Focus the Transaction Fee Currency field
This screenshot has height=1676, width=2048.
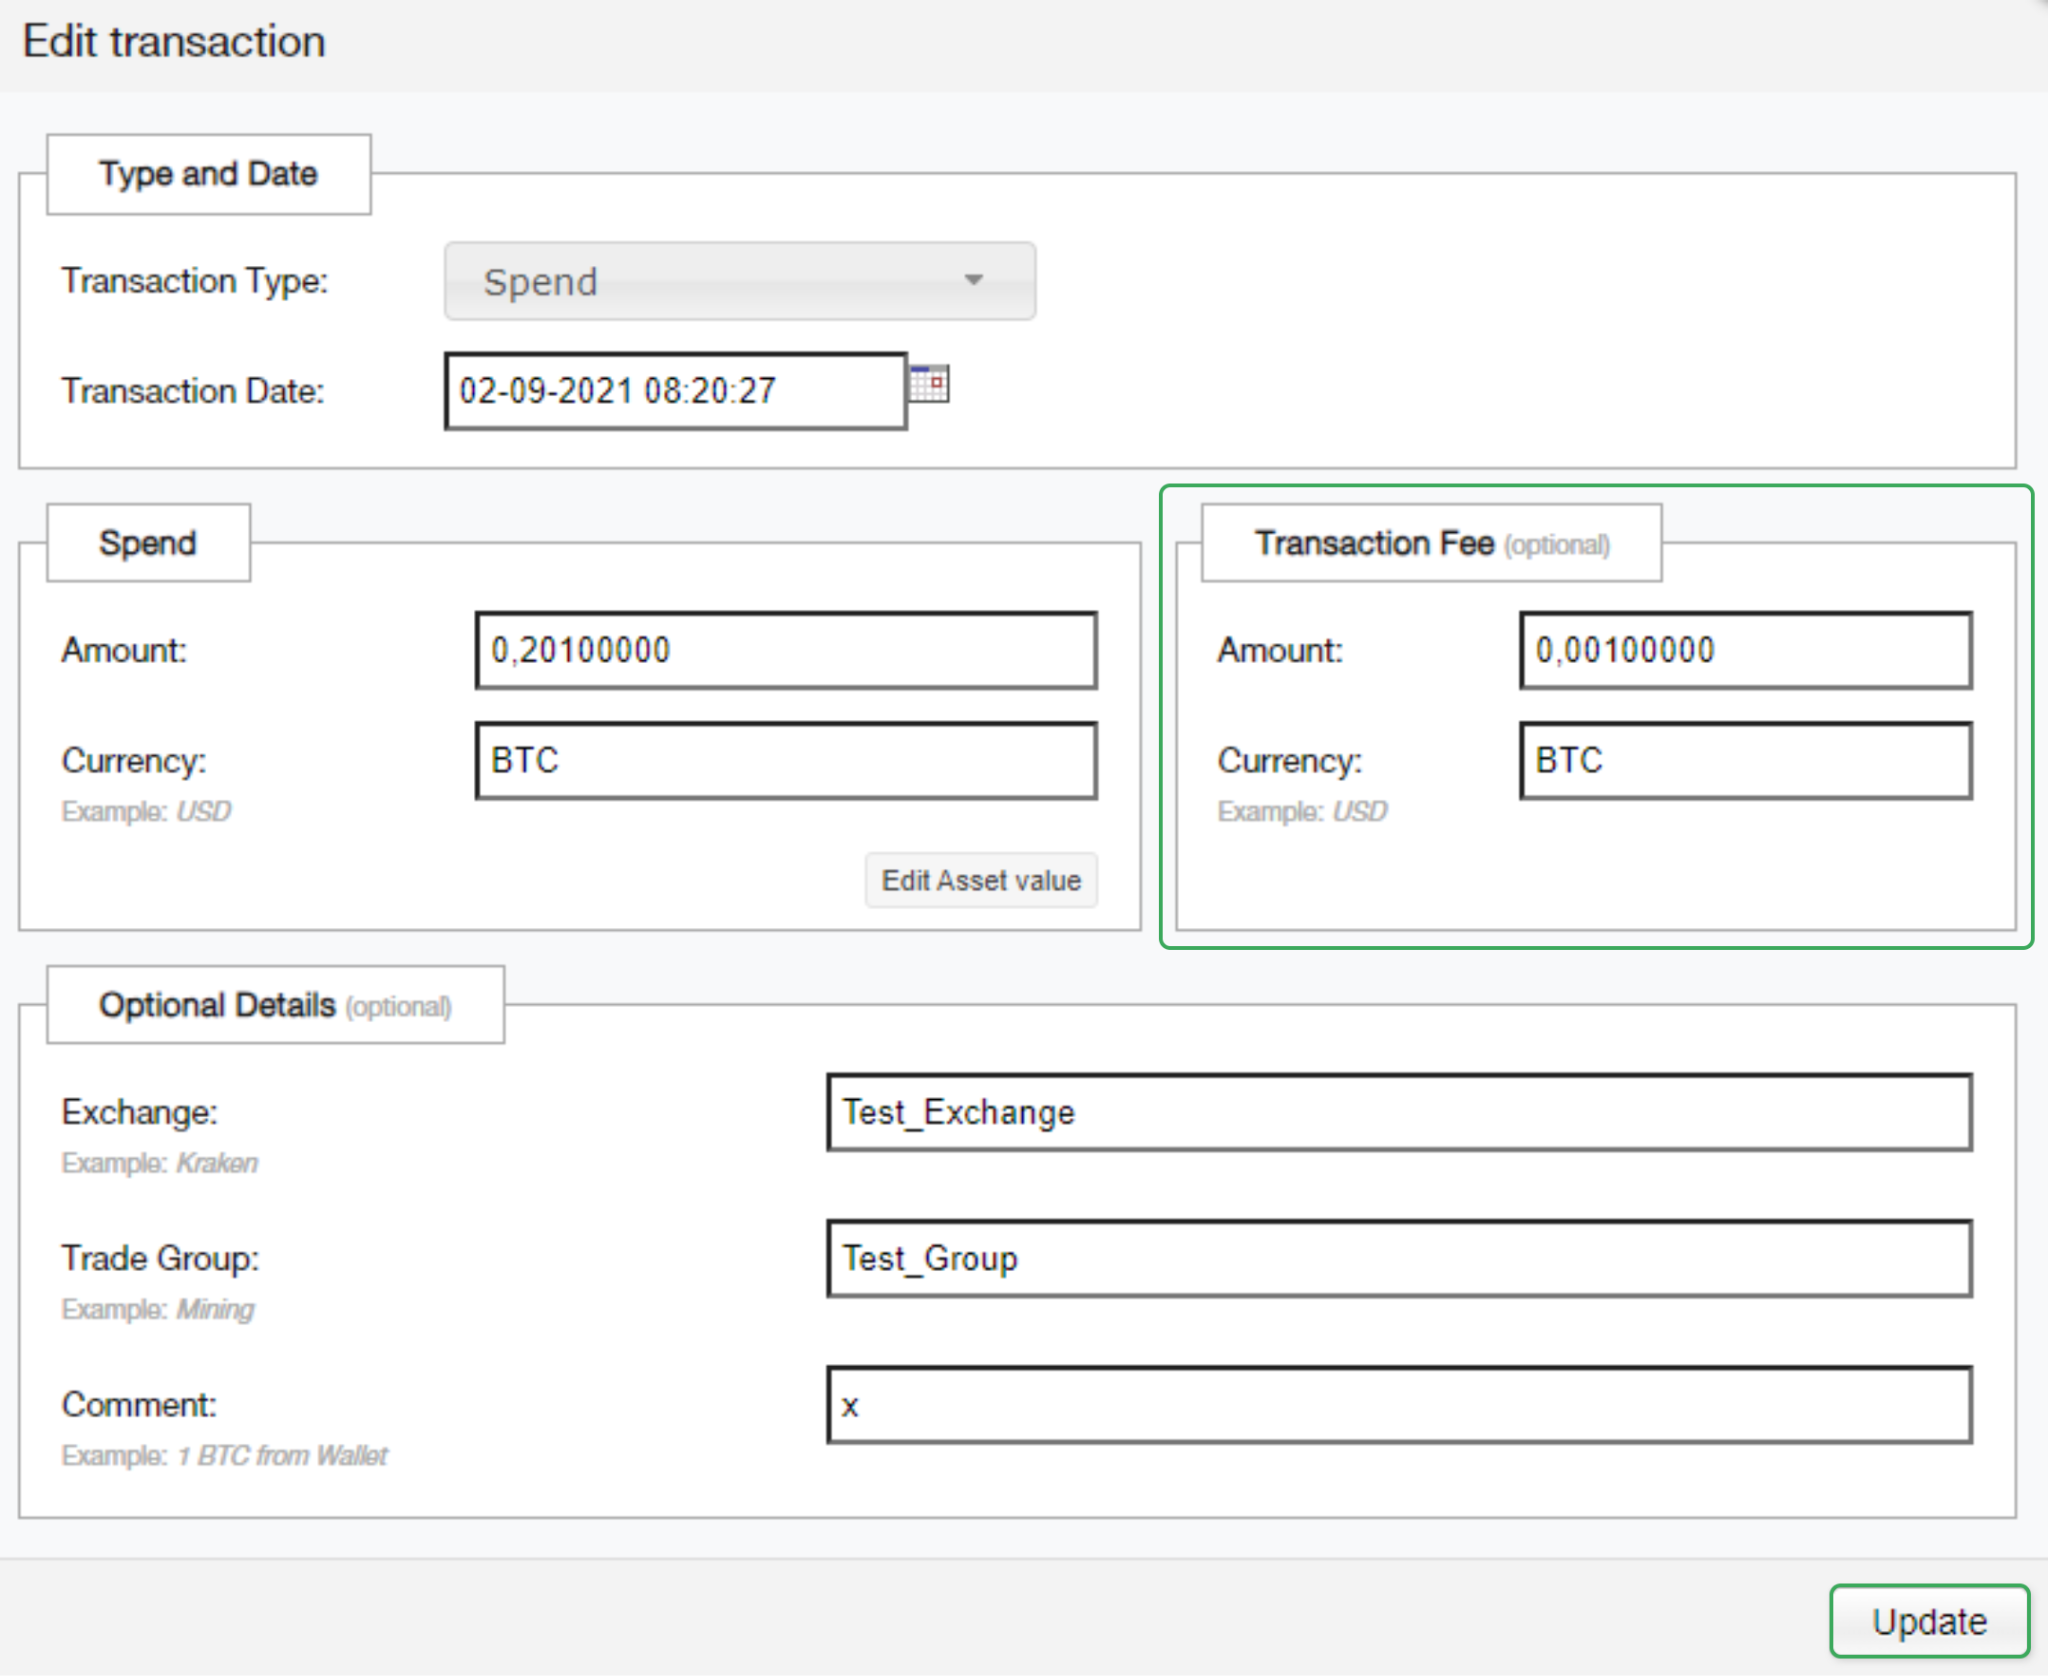(1745, 761)
